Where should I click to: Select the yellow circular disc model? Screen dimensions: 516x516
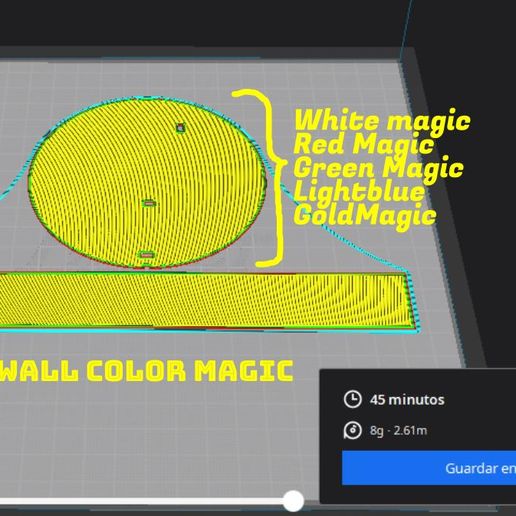click(x=147, y=183)
